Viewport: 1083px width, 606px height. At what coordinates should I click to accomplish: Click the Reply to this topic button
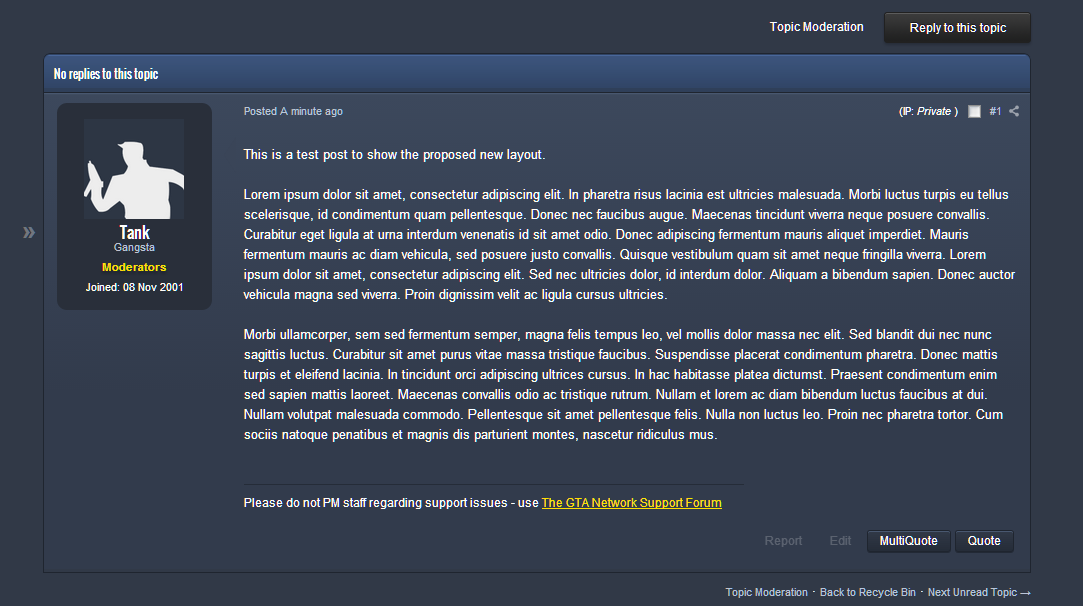(x=957, y=28)
